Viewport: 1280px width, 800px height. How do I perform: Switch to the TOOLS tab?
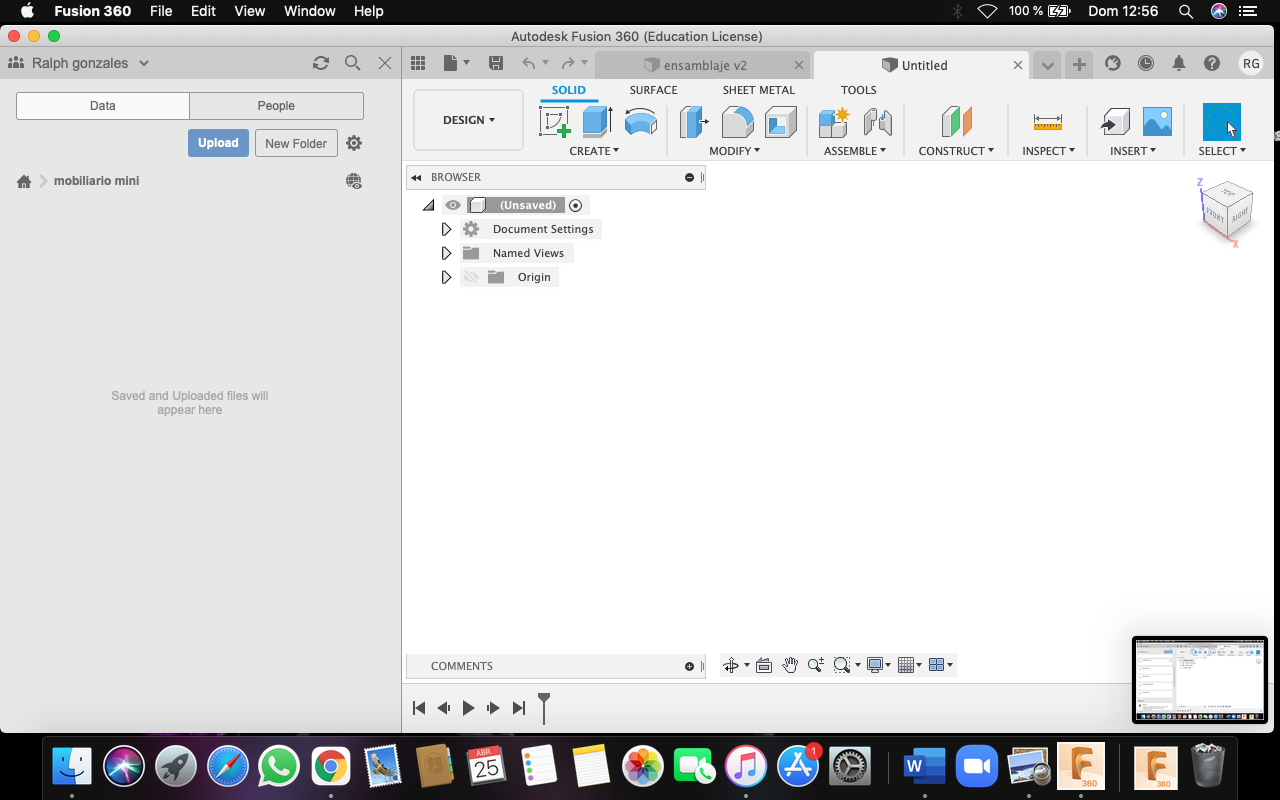click(x=858, y=90)
